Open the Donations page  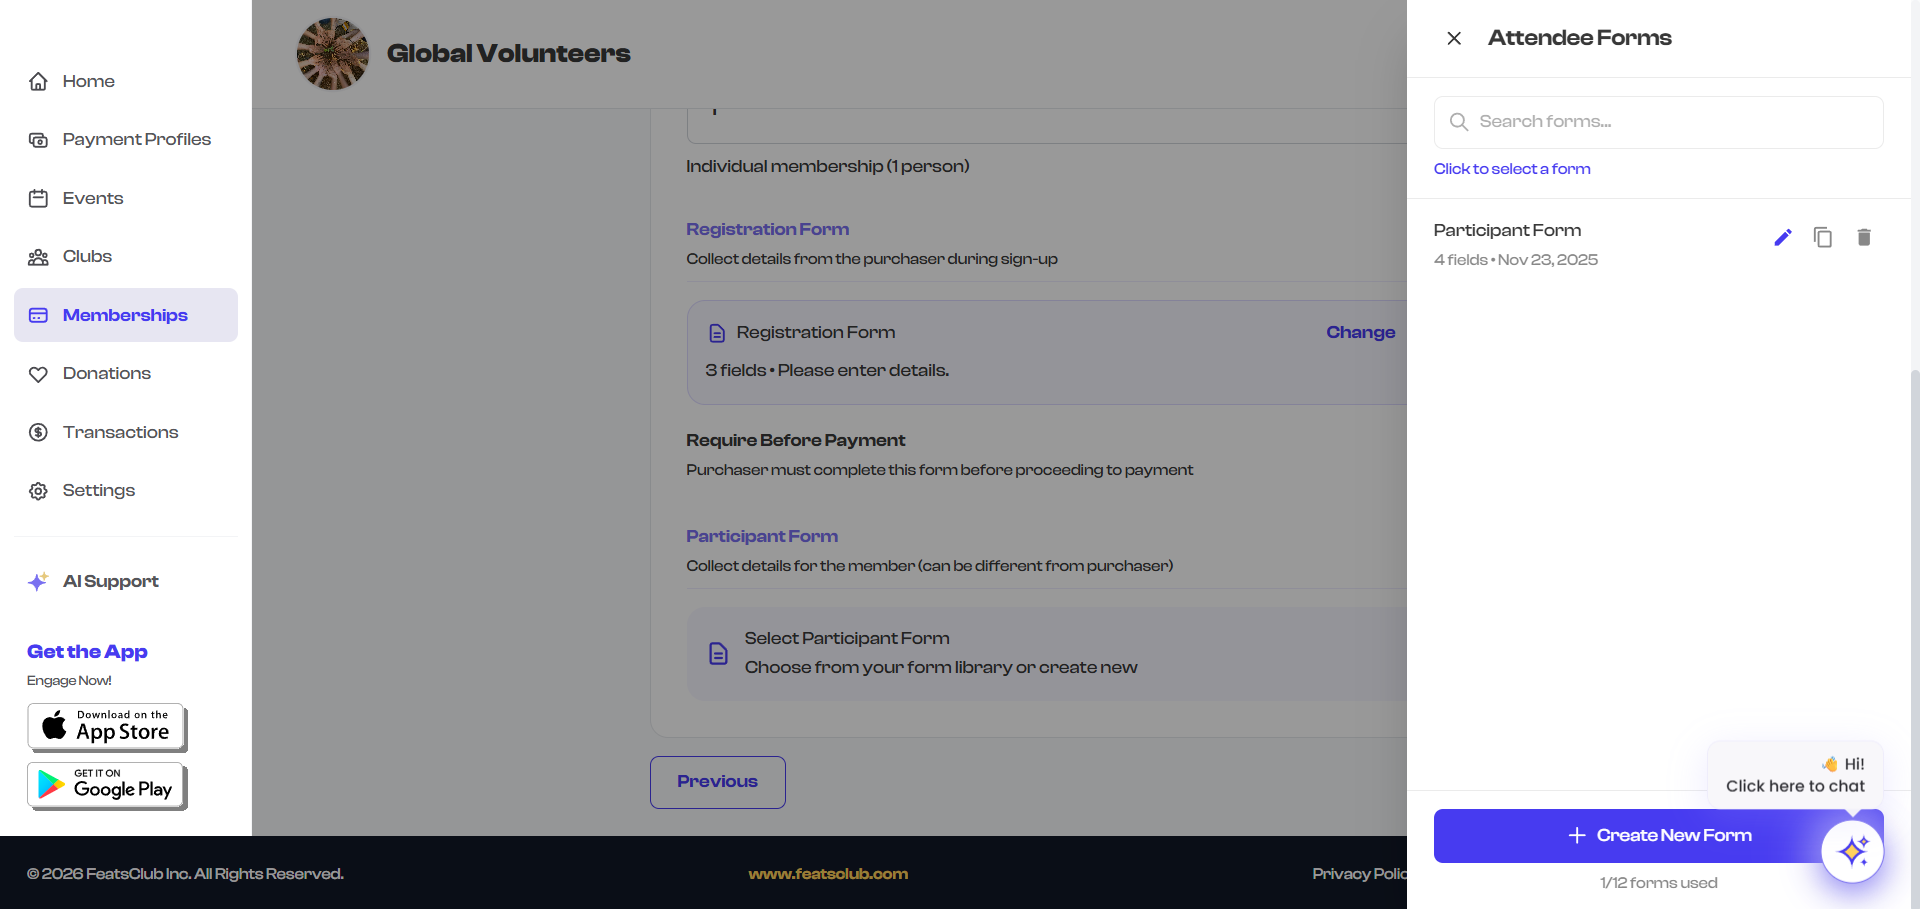tap(126, 373)
